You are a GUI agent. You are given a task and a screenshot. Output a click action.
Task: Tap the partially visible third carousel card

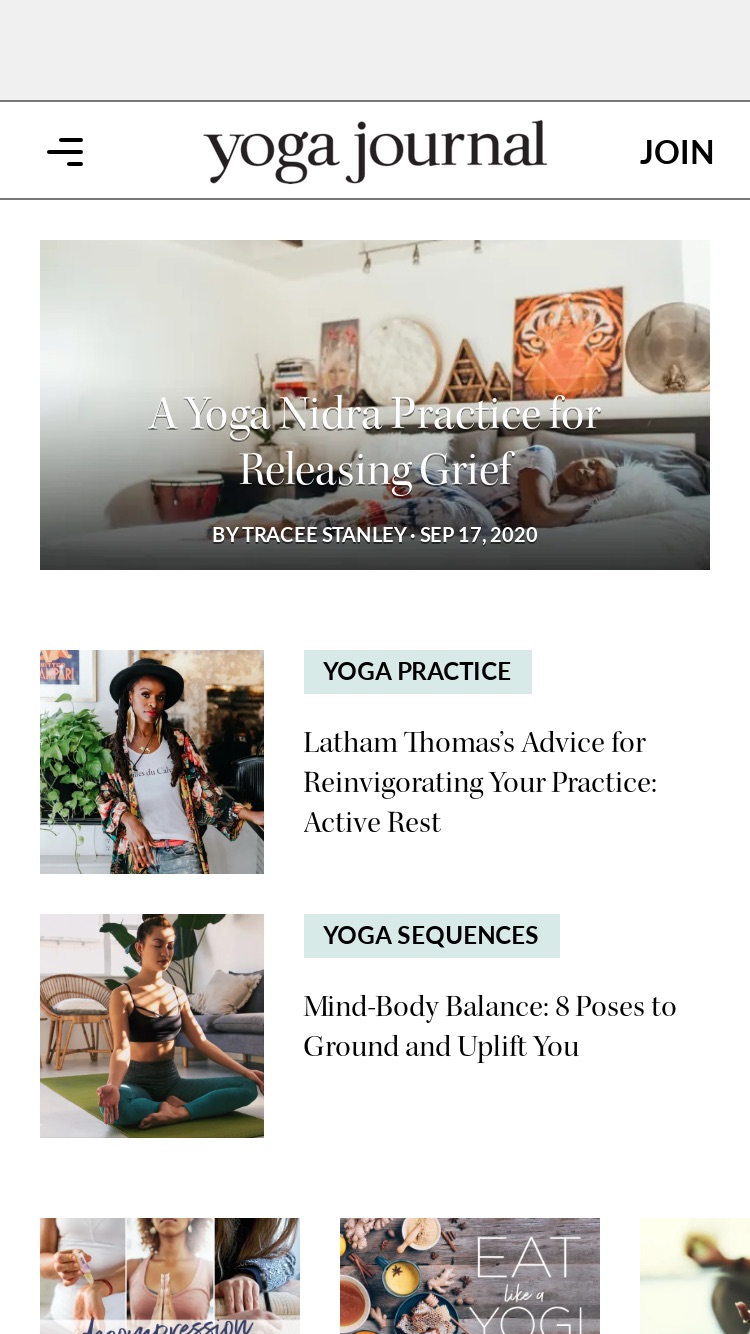(x=695, y=1276)
